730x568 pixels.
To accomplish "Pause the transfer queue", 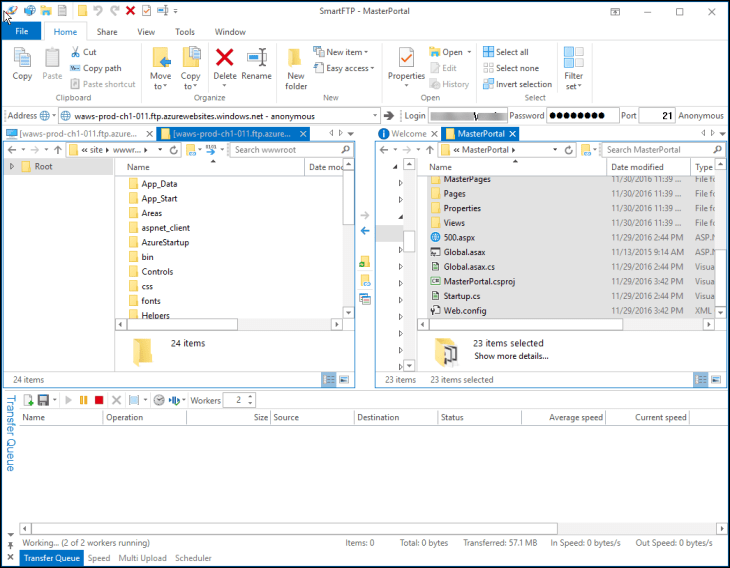I will click(83, 400).
